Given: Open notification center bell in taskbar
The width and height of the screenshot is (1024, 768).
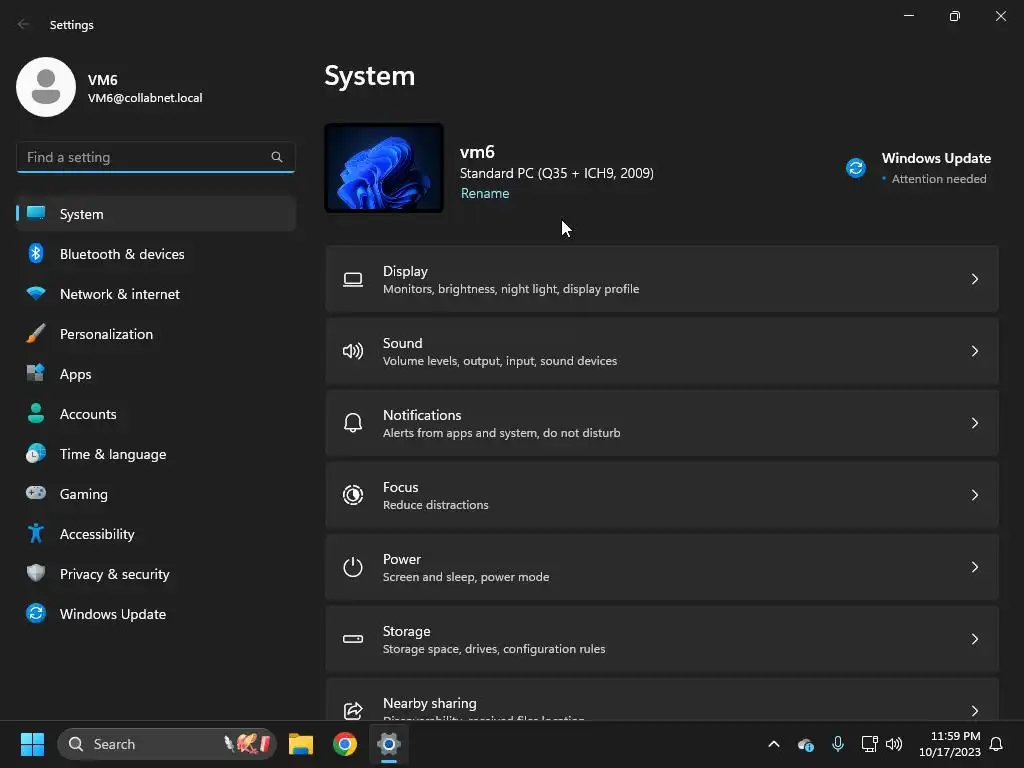Looking at the screenshot, I should 996,744.
